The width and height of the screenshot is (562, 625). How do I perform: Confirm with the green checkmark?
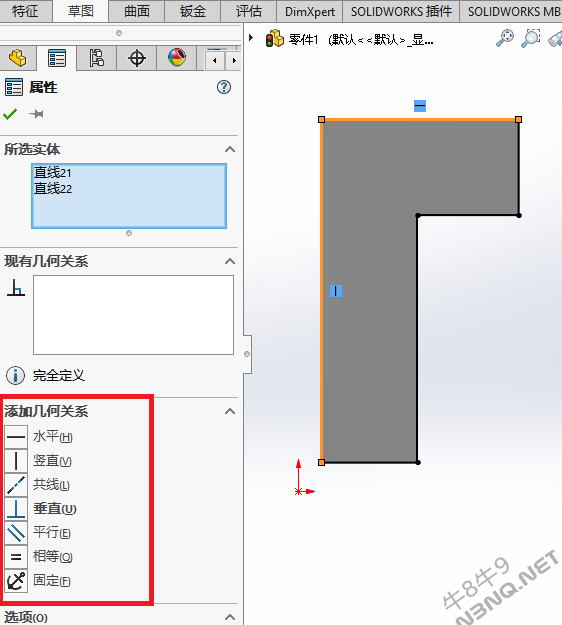click(x=10, y=114)
